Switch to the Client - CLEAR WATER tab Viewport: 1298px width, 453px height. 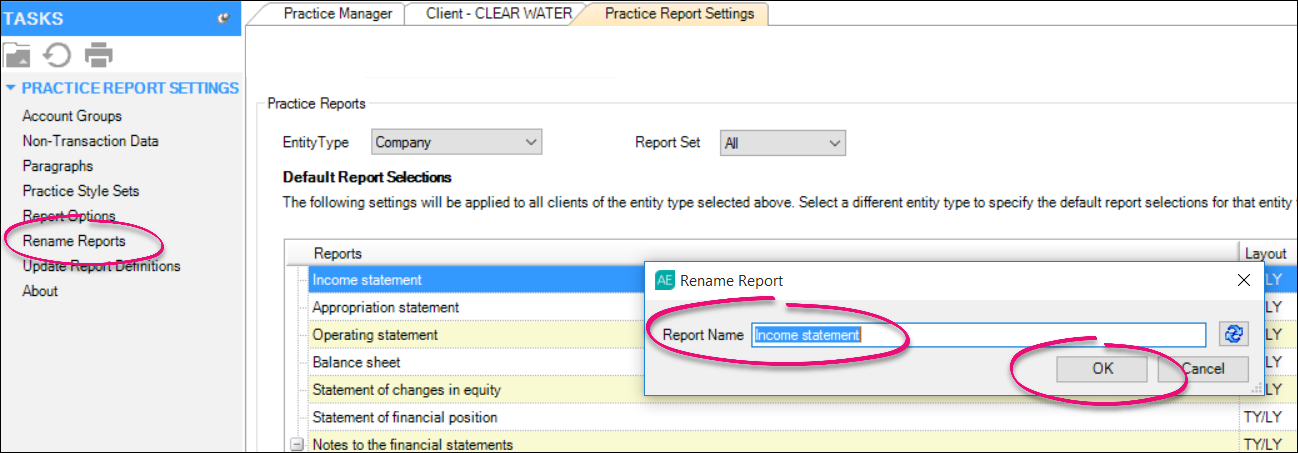(x=498, y=14)
